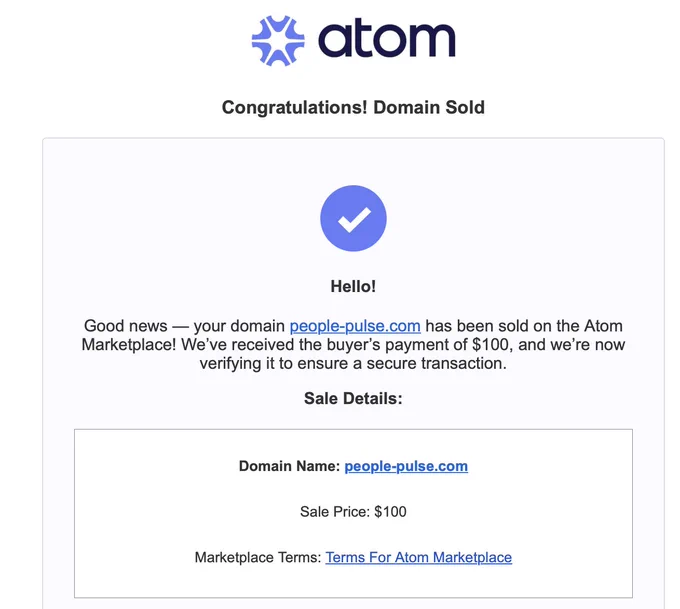This screenshot has height=609, width=680.
Task: Open people-pulse.com link beside Domain Name
Action: click(406, 466)
